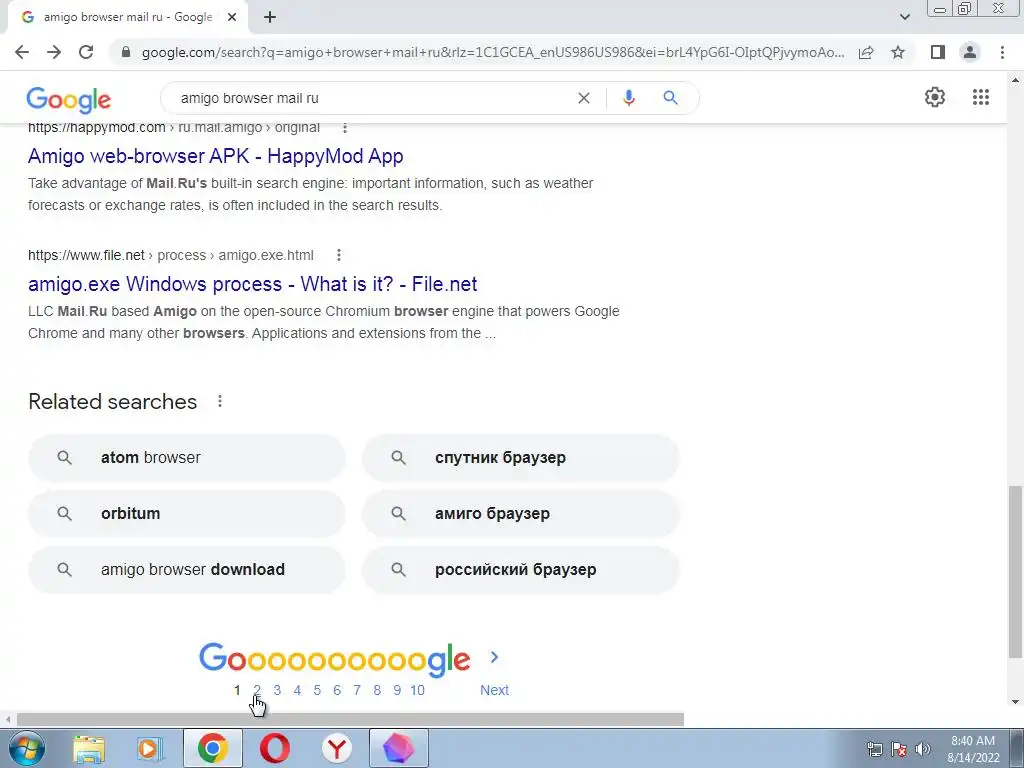Viewport: 1024px width, 768px height.
Task: Bookmark this page with the star icon
Action: (898, 52)
